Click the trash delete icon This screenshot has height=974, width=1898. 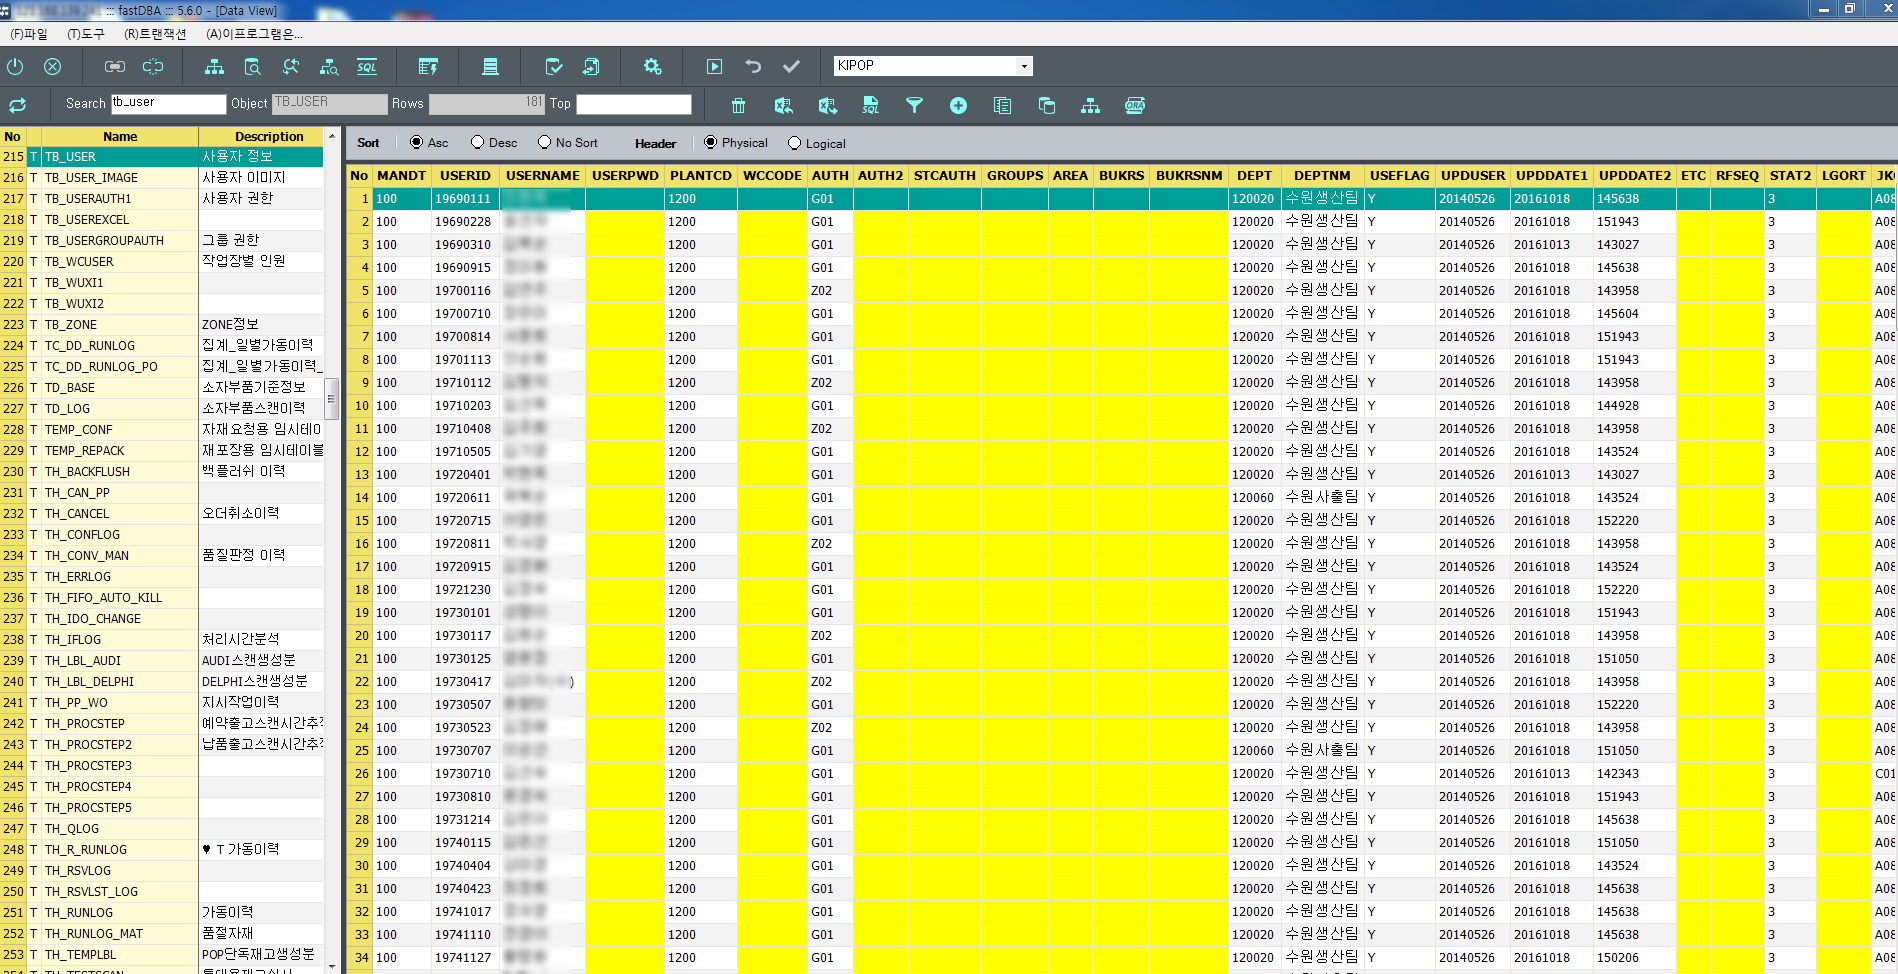pyautogui.click(x=738, y=105)
